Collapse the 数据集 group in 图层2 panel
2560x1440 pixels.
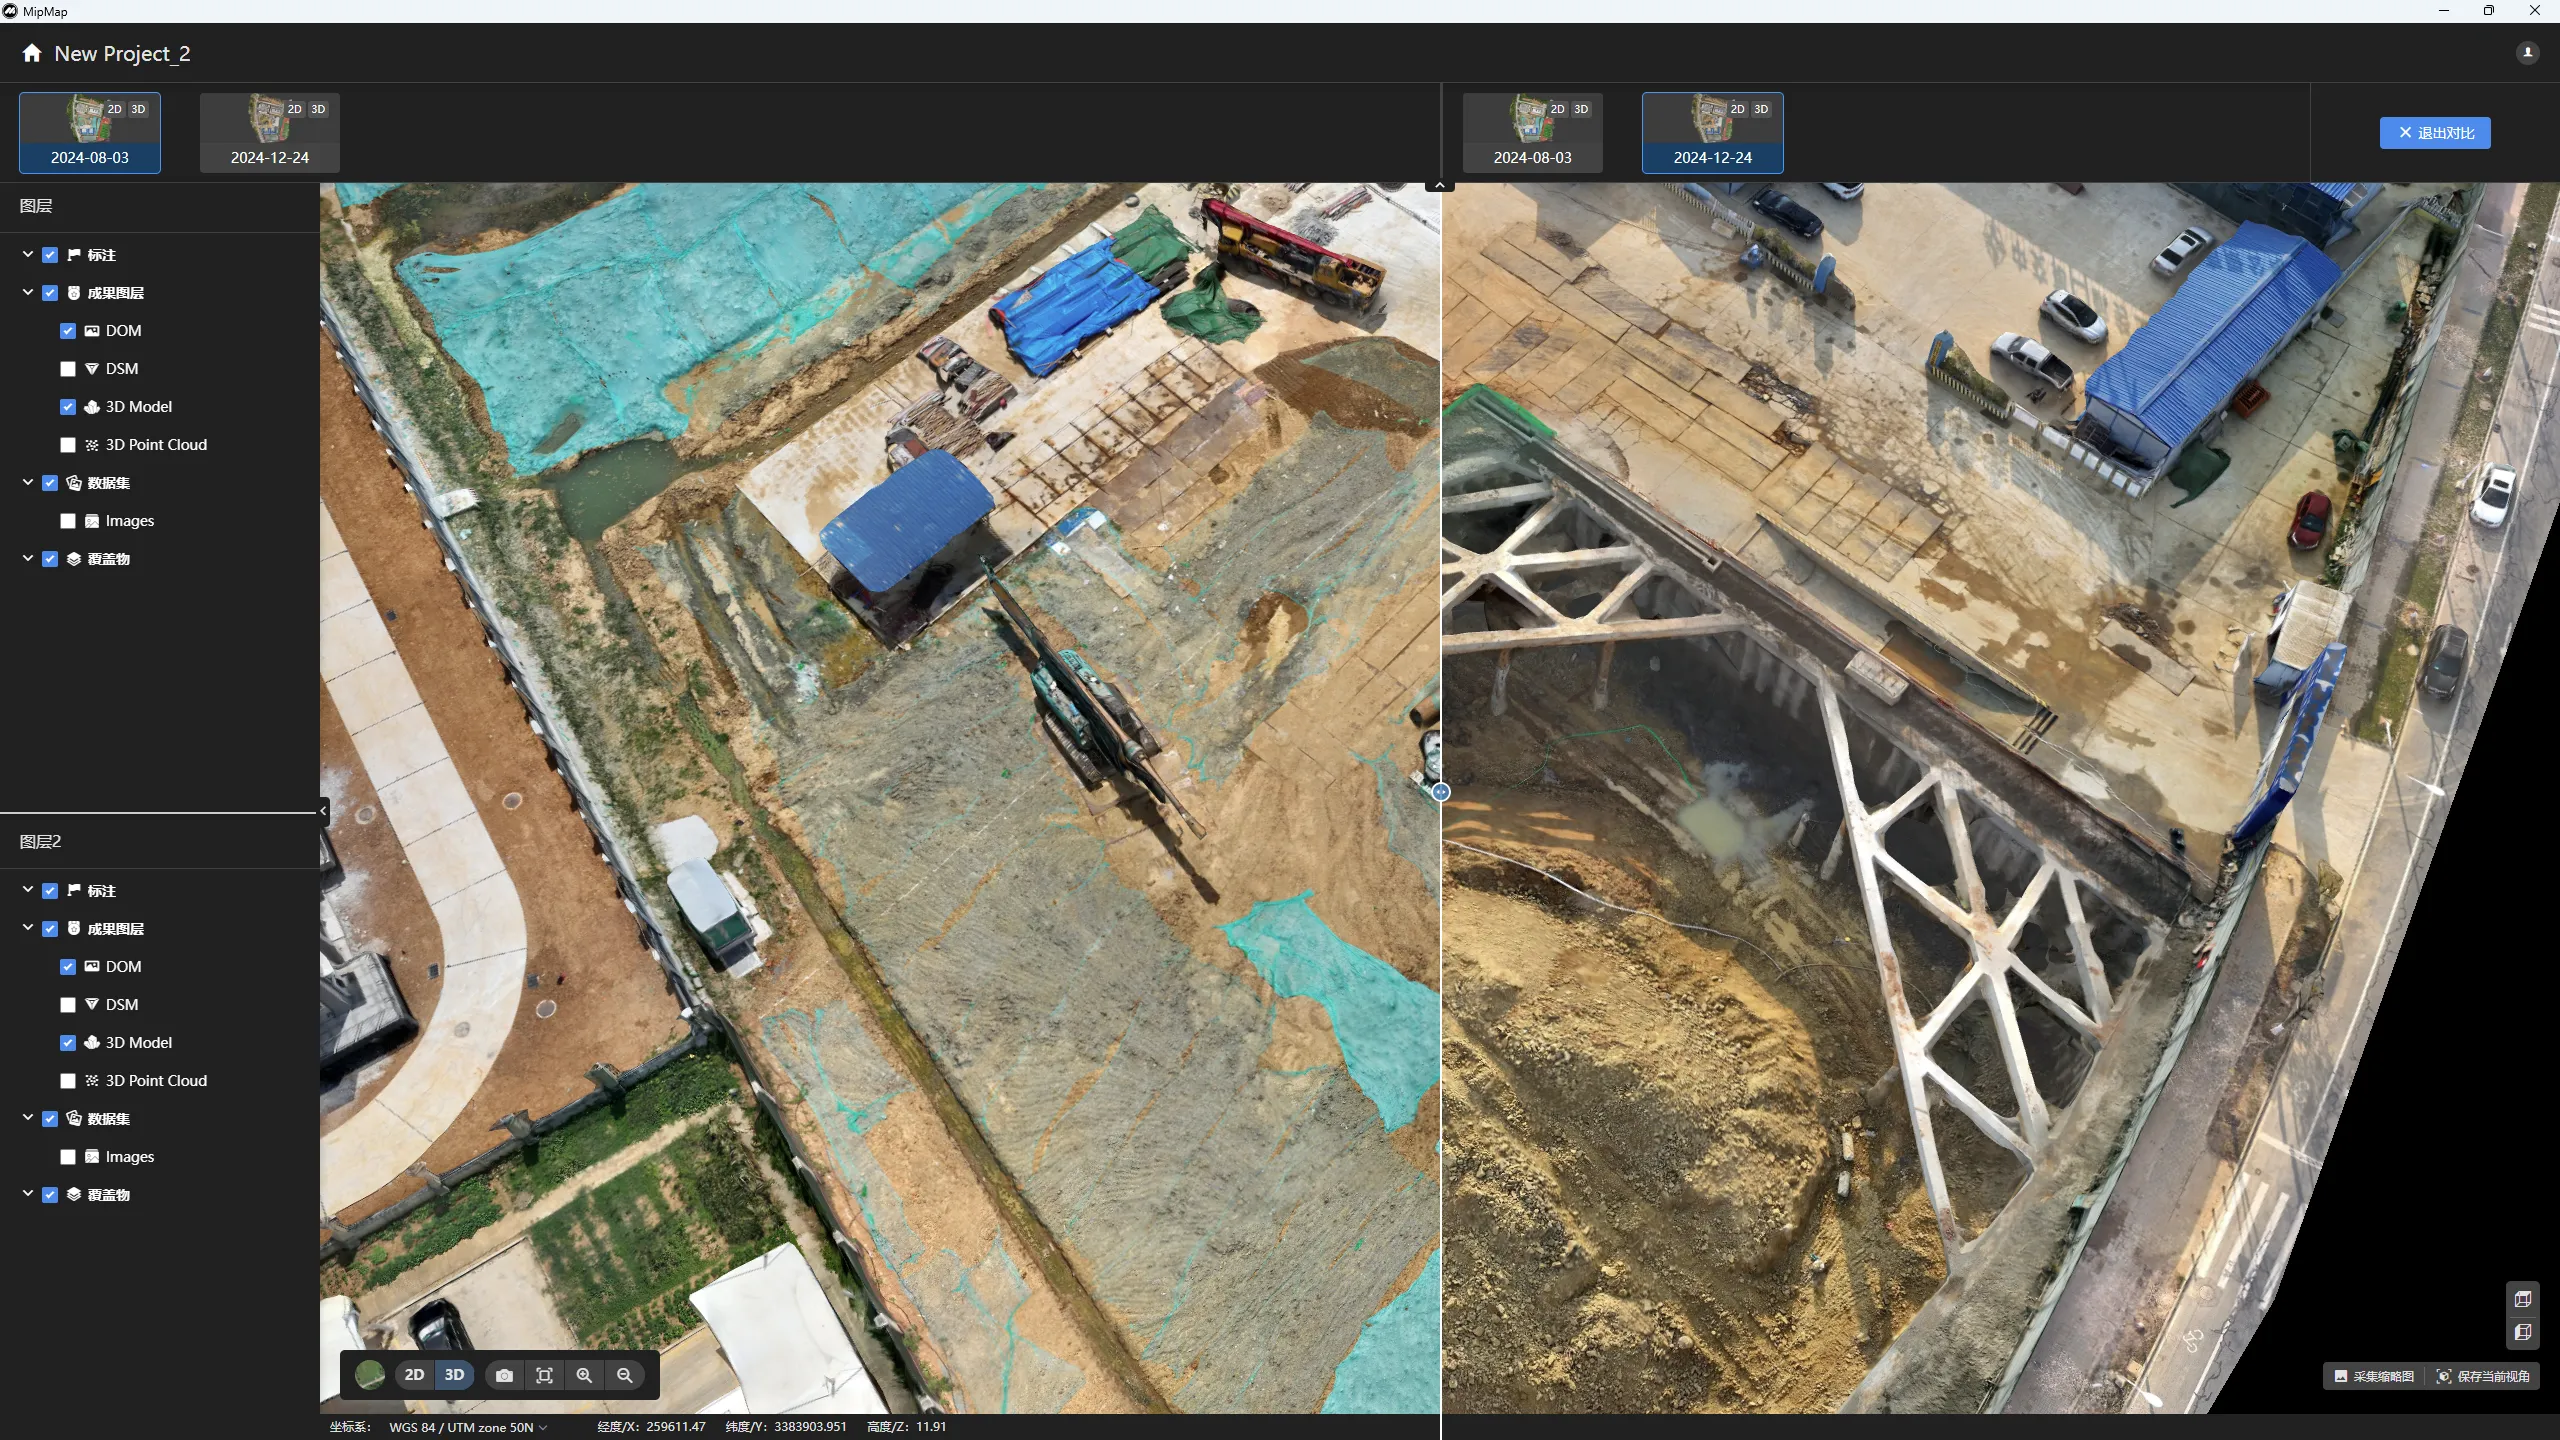tap(28, 1118)
